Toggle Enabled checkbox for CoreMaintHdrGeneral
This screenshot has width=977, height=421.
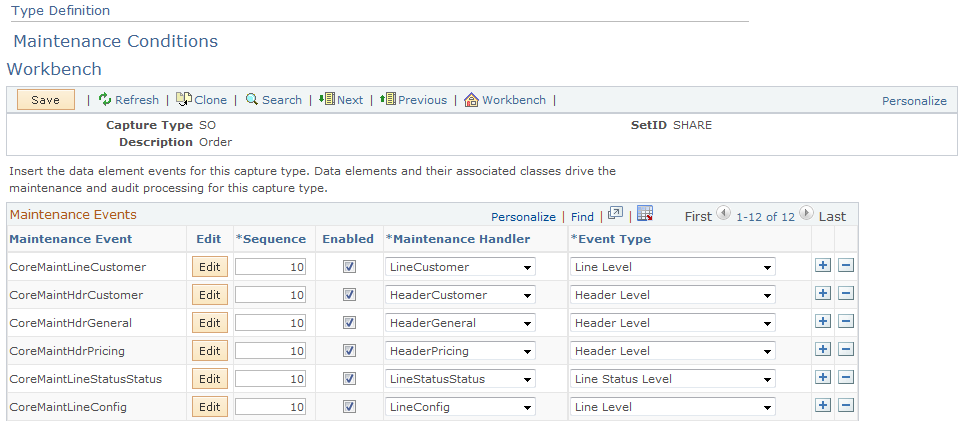pyautogui.click(x=348, y=323)
